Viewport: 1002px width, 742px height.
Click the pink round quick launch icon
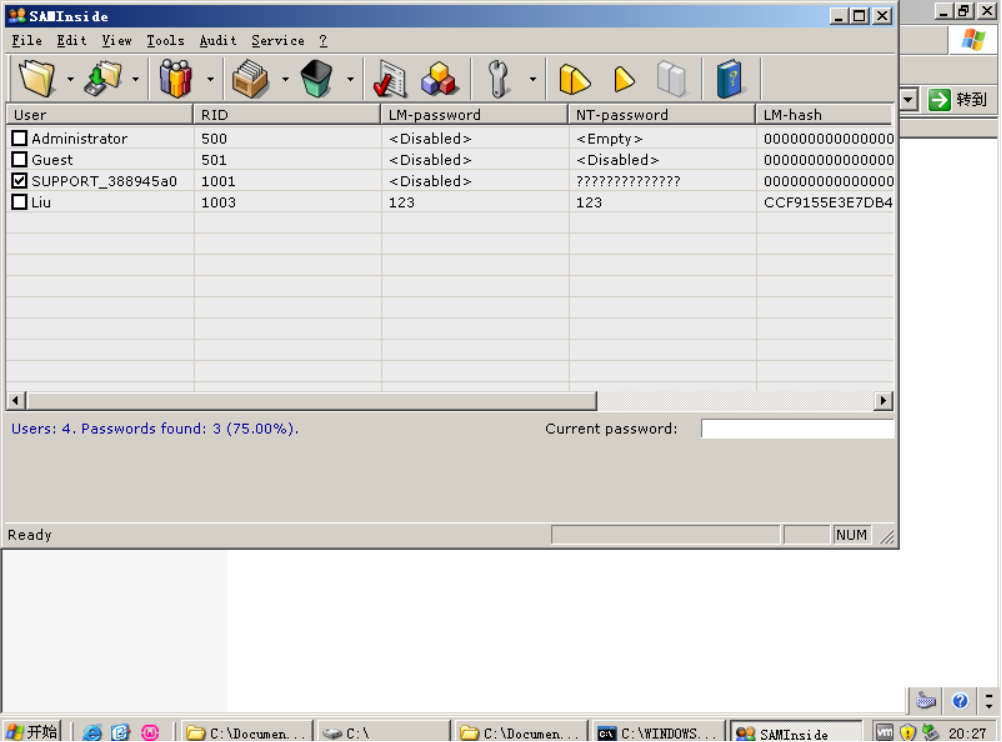[150, 732]
